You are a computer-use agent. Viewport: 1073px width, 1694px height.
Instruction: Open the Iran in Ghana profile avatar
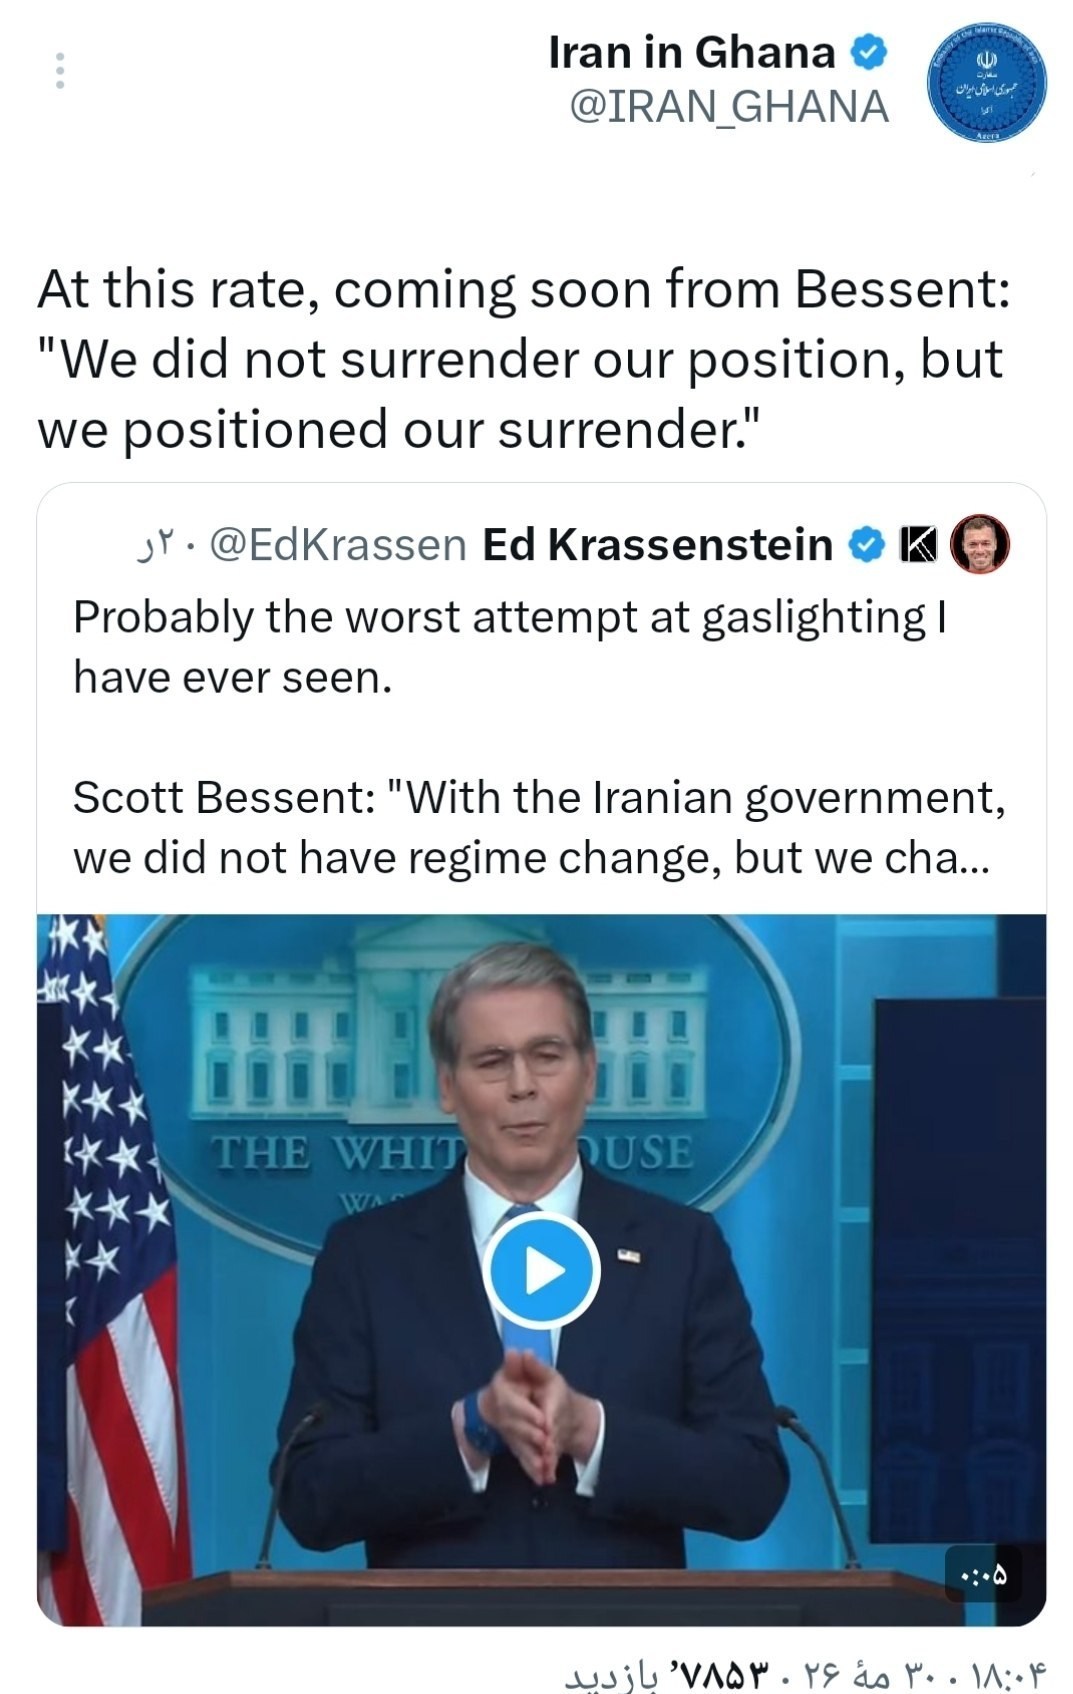point(988,82)
